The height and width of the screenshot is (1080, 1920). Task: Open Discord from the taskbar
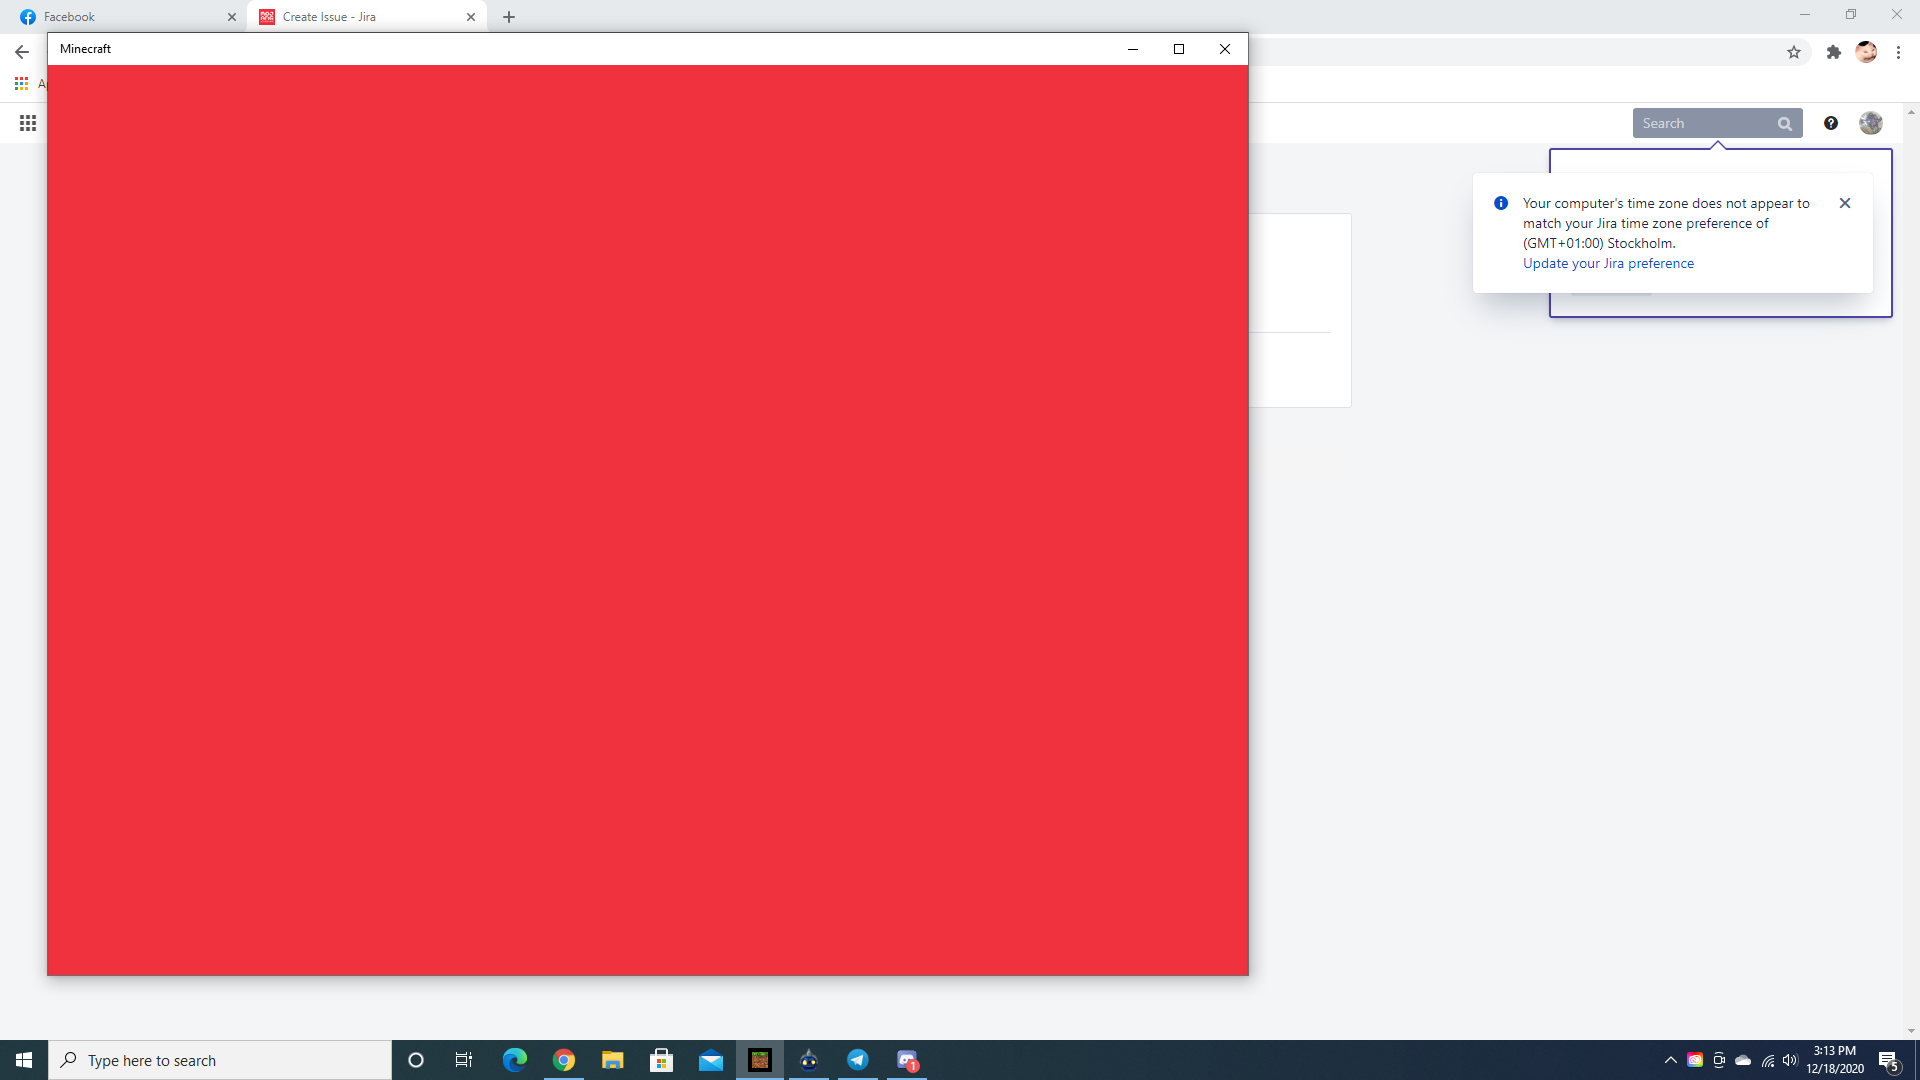coord(906,1060)
